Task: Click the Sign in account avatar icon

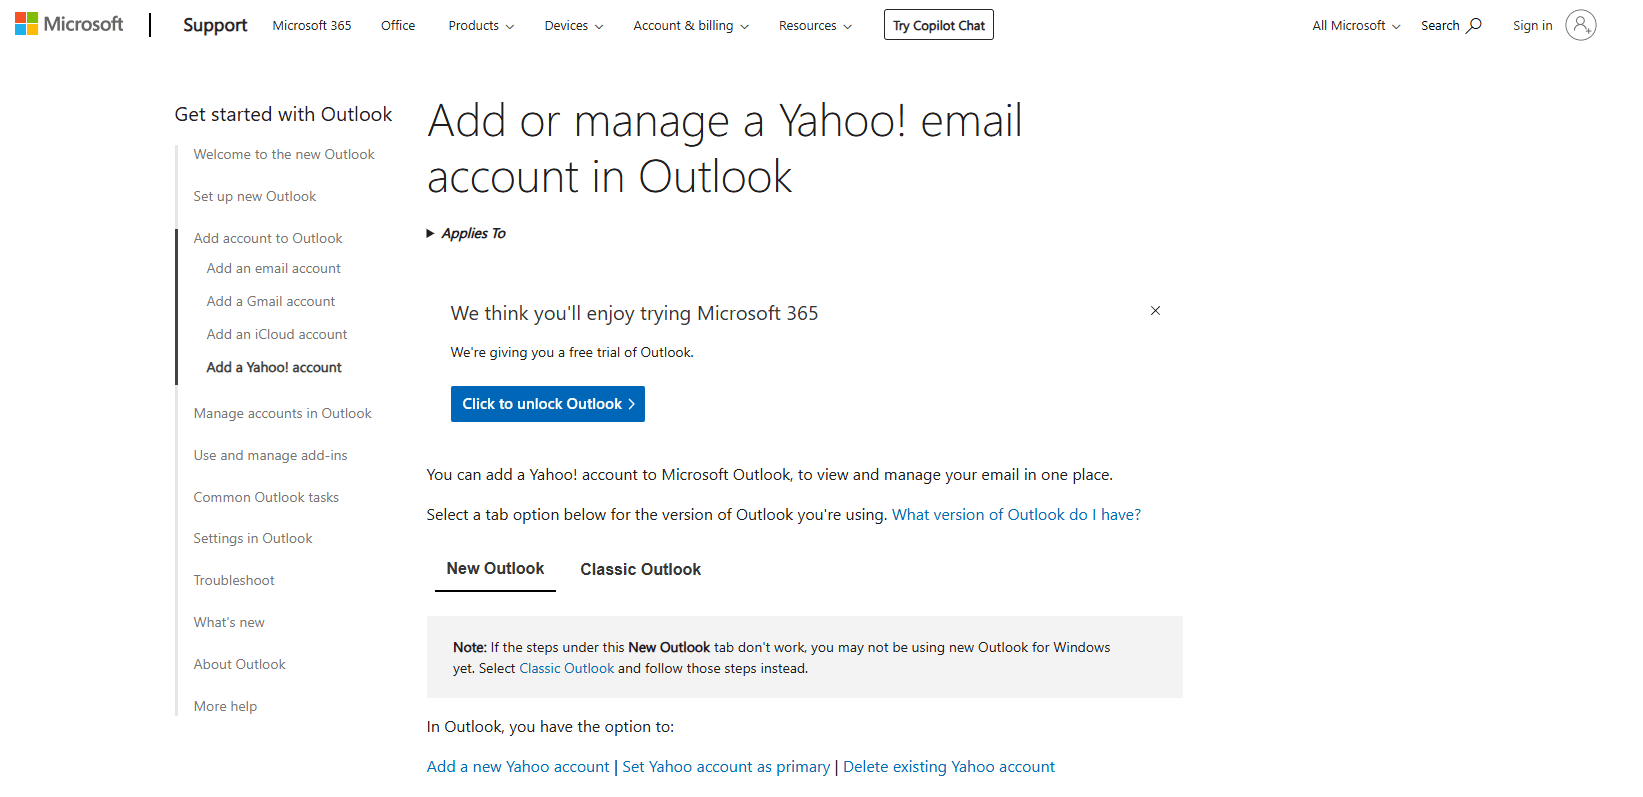Action: [x=1580, y=25]
